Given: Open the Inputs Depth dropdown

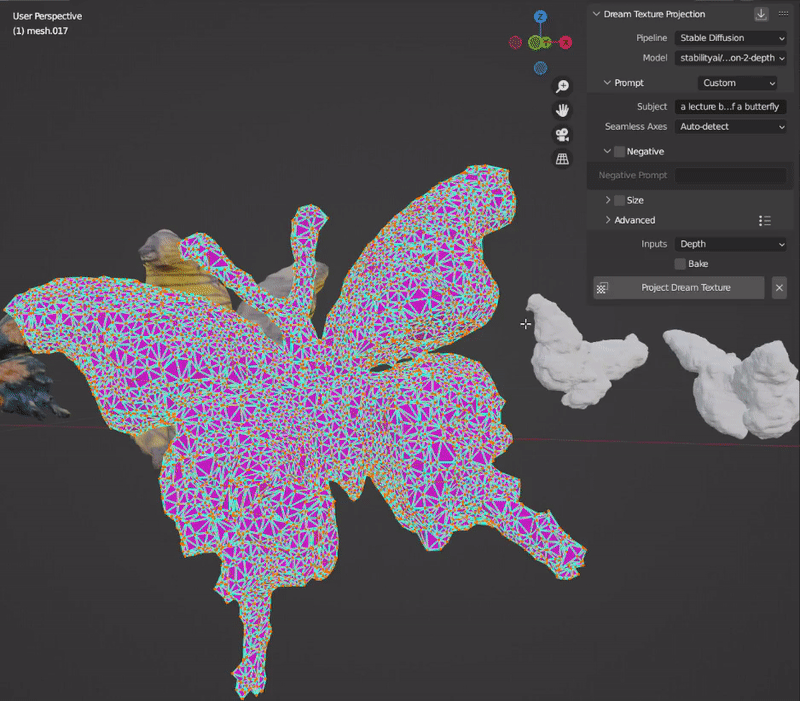Looking at the screenshot, I should click(732, 244).
